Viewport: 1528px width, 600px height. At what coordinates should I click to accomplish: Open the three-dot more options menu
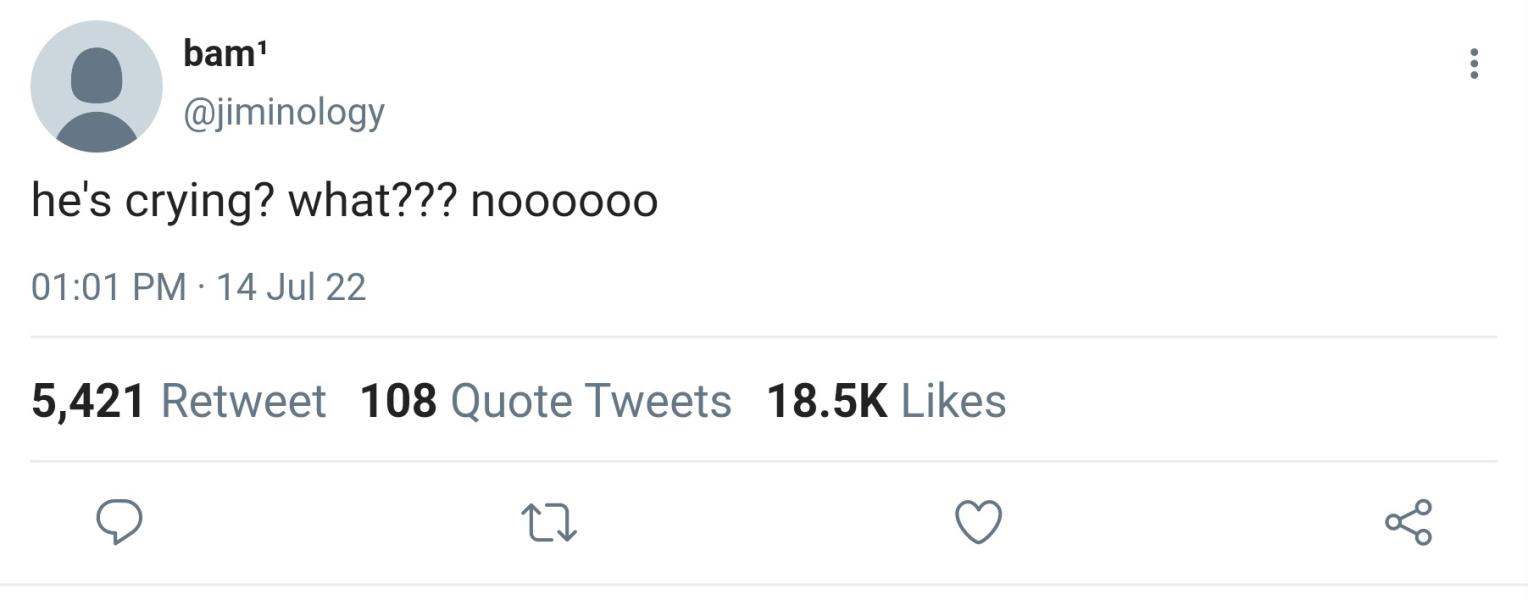(x=1473, y=64)
